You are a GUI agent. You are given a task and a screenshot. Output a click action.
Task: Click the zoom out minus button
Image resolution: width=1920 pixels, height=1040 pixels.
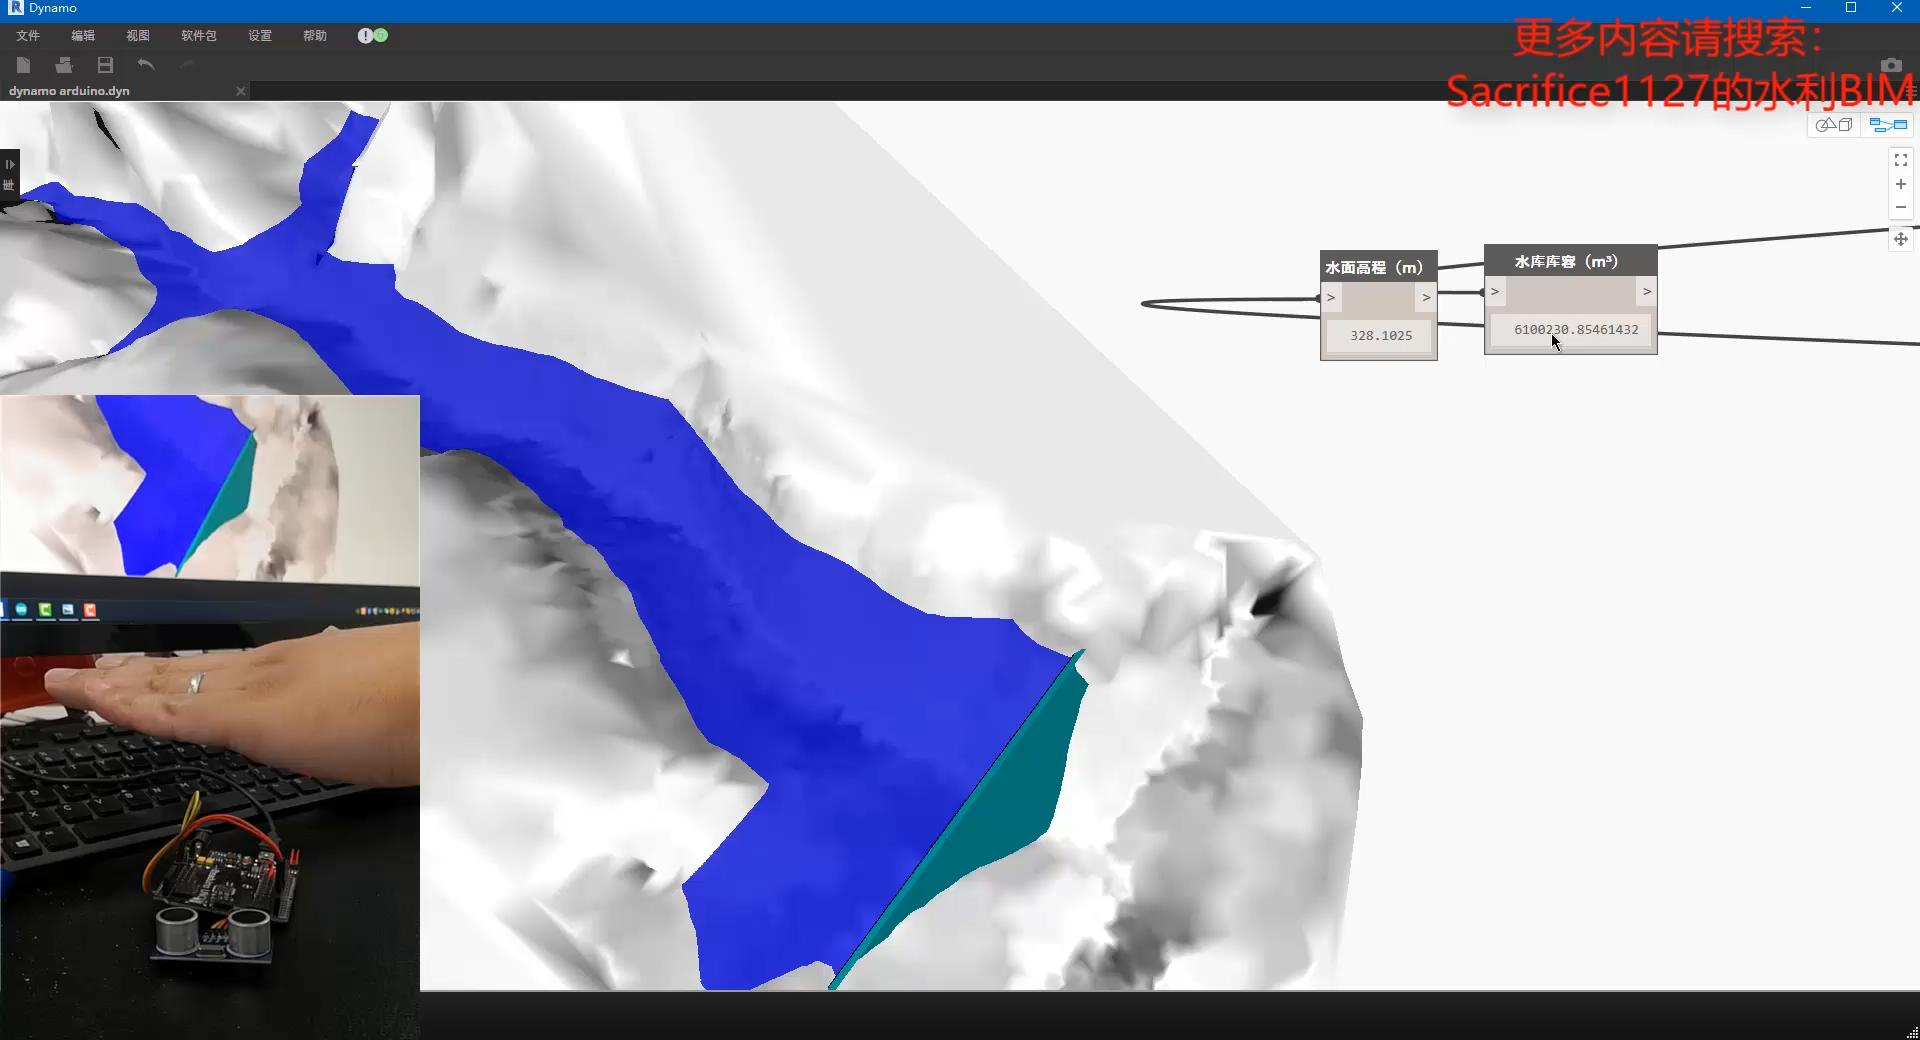[1899, 207]
